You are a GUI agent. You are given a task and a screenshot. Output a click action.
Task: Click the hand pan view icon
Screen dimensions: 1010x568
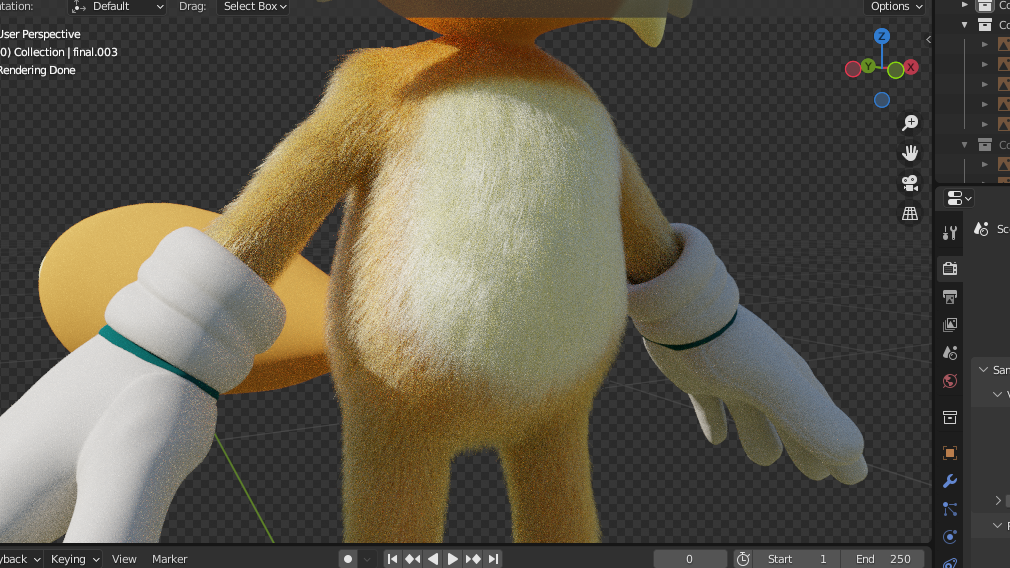910,153
